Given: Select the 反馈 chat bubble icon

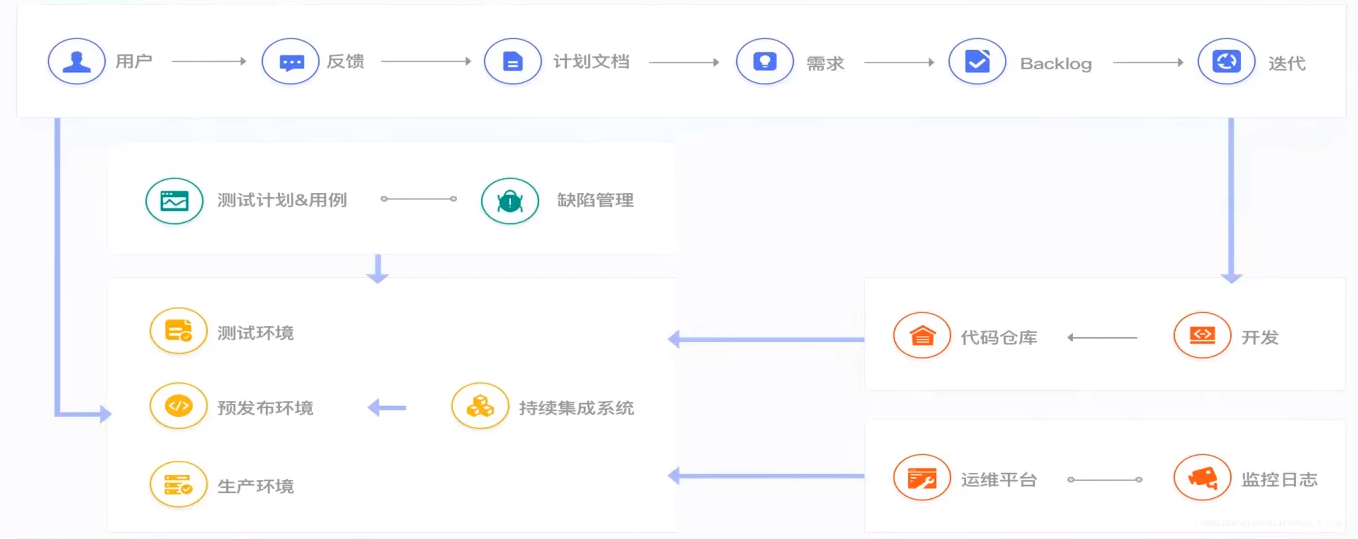Looking at the screenshot, I should [x=291, y=61].
